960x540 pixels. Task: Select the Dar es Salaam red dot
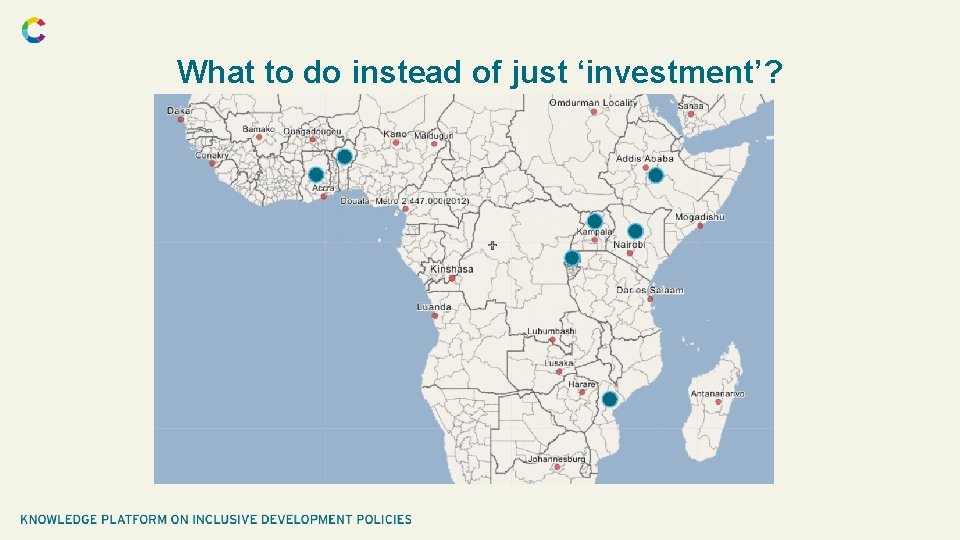[650, 299]
